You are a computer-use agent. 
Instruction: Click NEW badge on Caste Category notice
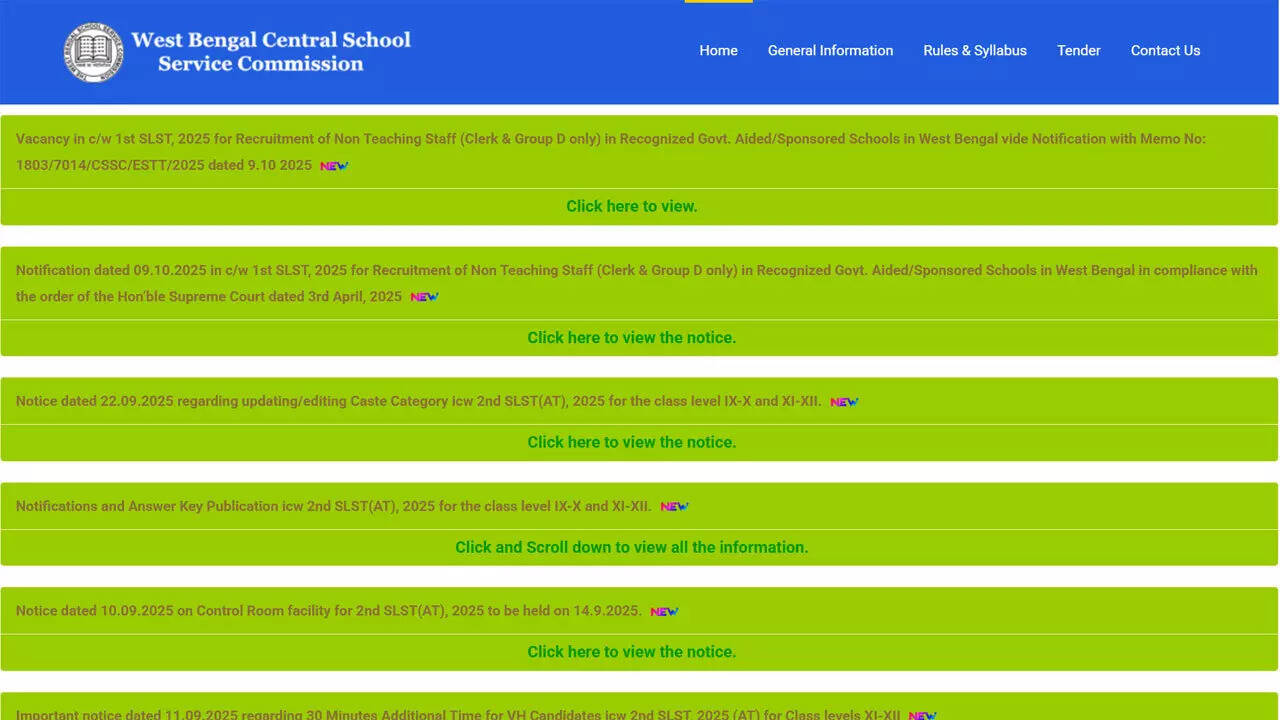844,402
